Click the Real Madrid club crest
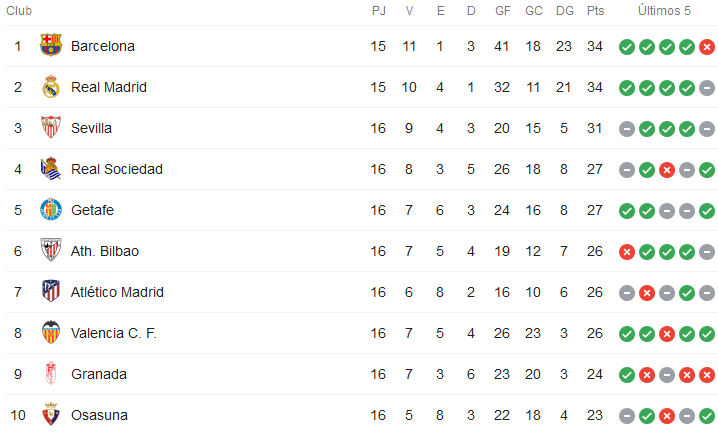718x433 pixels. (x=51, y=87)
